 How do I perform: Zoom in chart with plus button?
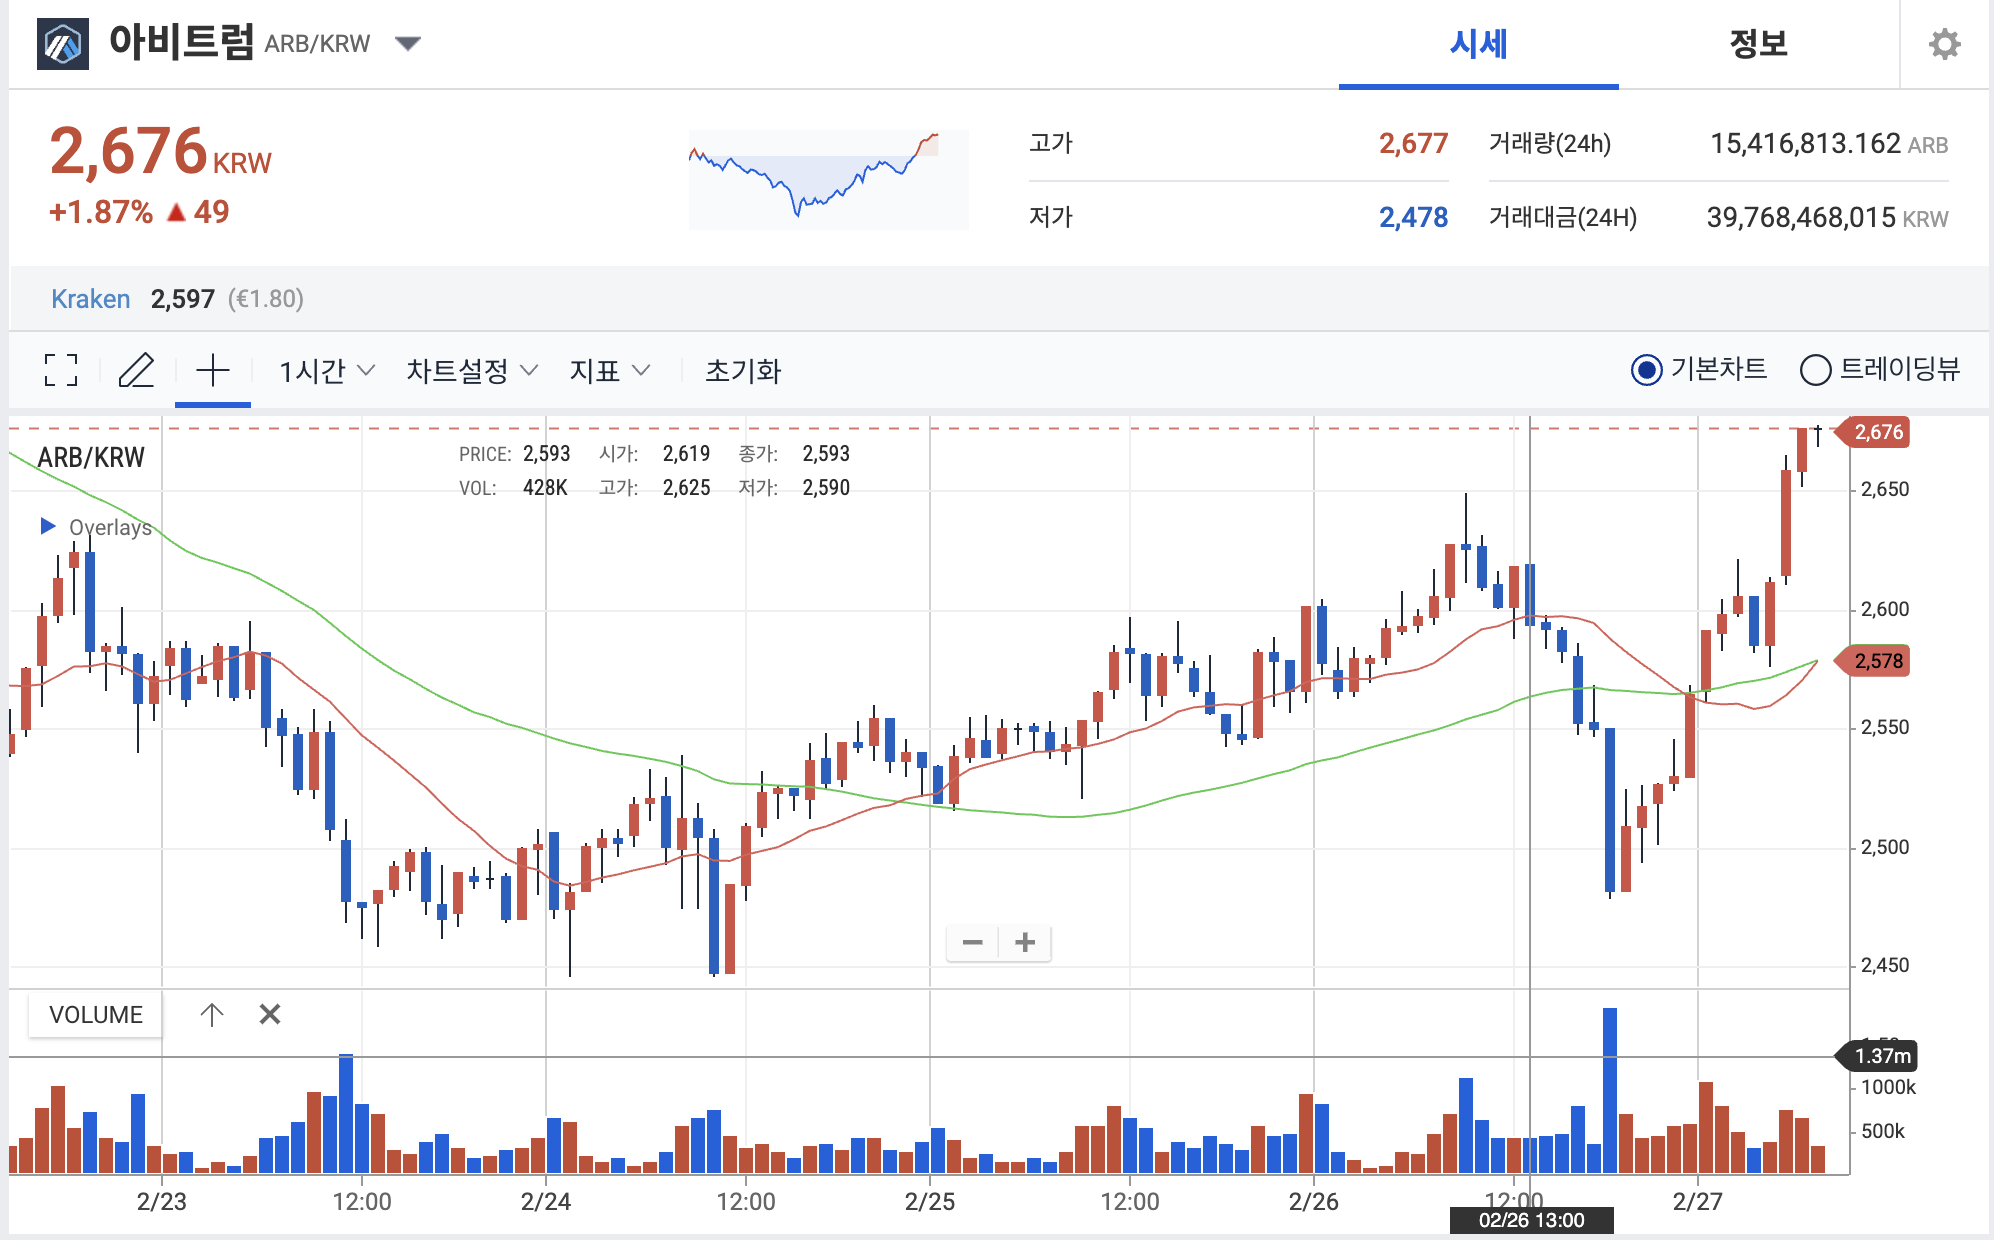pyautogui.click(x=1025, y=942)
